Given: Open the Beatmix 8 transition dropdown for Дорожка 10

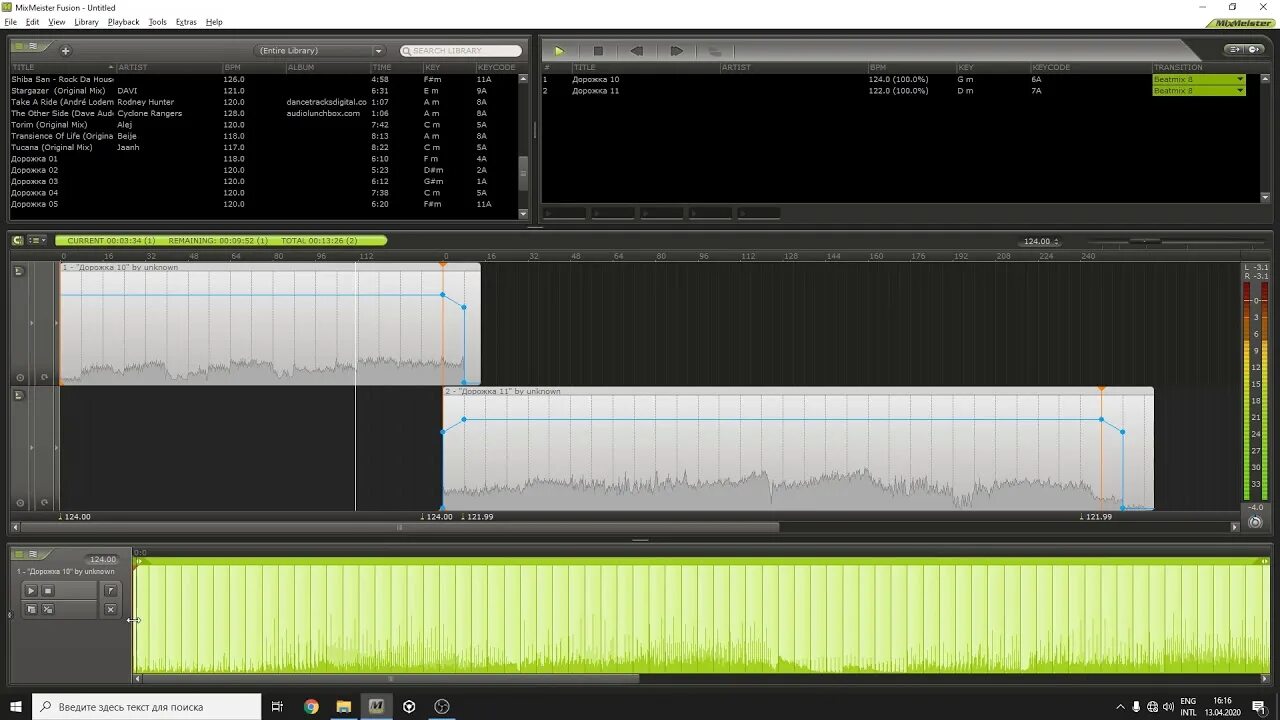Looking at the screenshot, I should pos(1199,79).
